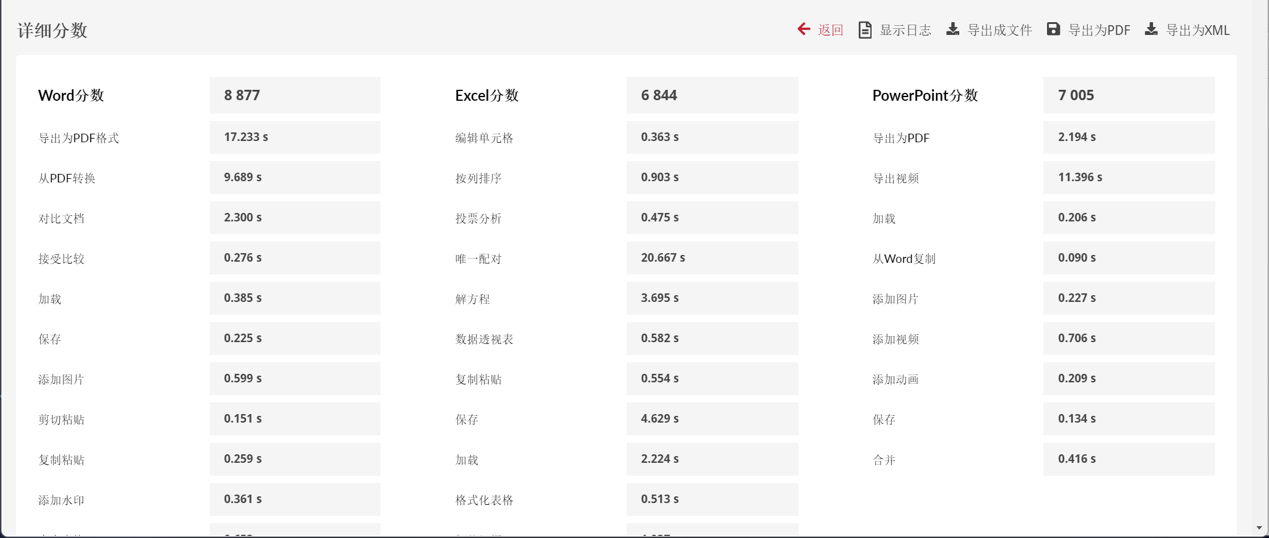Click the 数据透视表 row label

pos(484,339)
